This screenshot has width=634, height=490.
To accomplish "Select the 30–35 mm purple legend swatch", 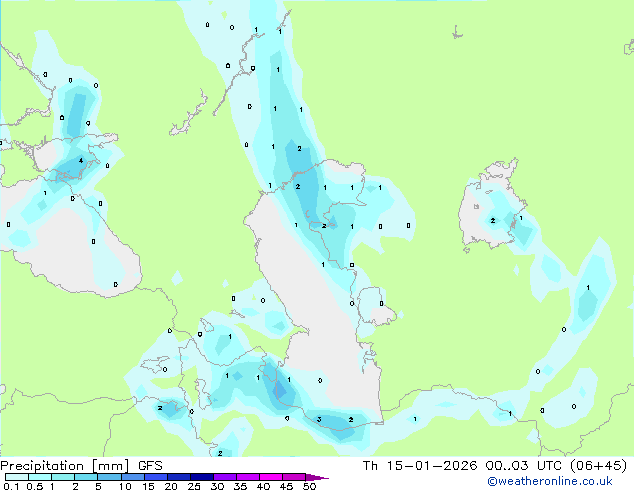I will pyautogui.click(x=224, y=477).
